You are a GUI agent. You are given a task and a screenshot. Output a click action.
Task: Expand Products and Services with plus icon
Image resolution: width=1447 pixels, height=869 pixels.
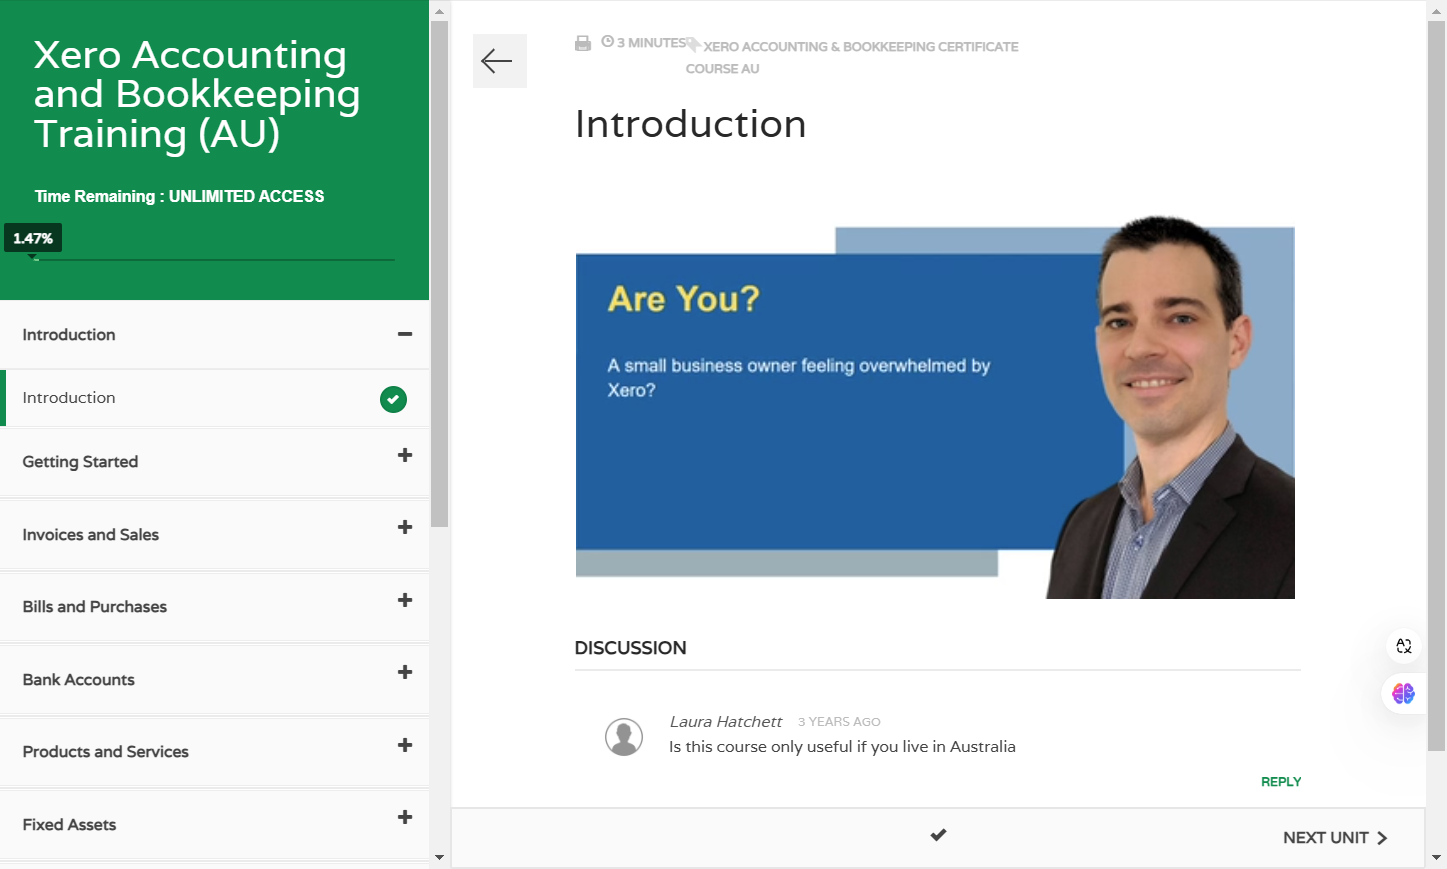point(405,745)
